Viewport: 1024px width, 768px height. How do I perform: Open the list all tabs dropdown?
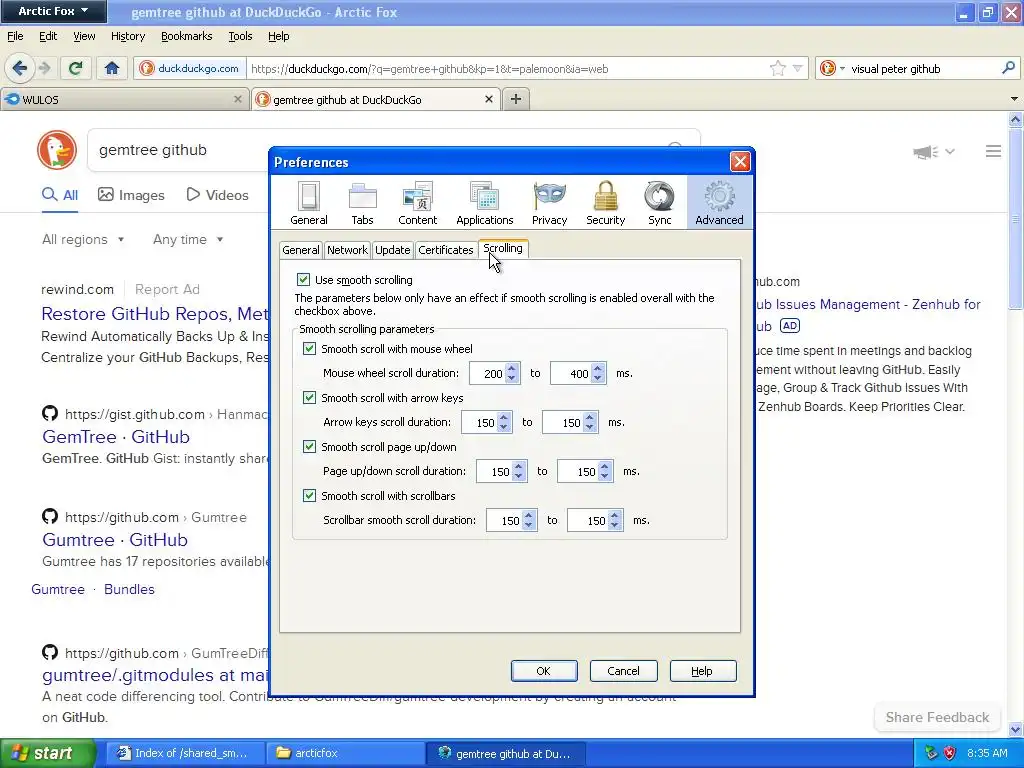coord(1014,99)
